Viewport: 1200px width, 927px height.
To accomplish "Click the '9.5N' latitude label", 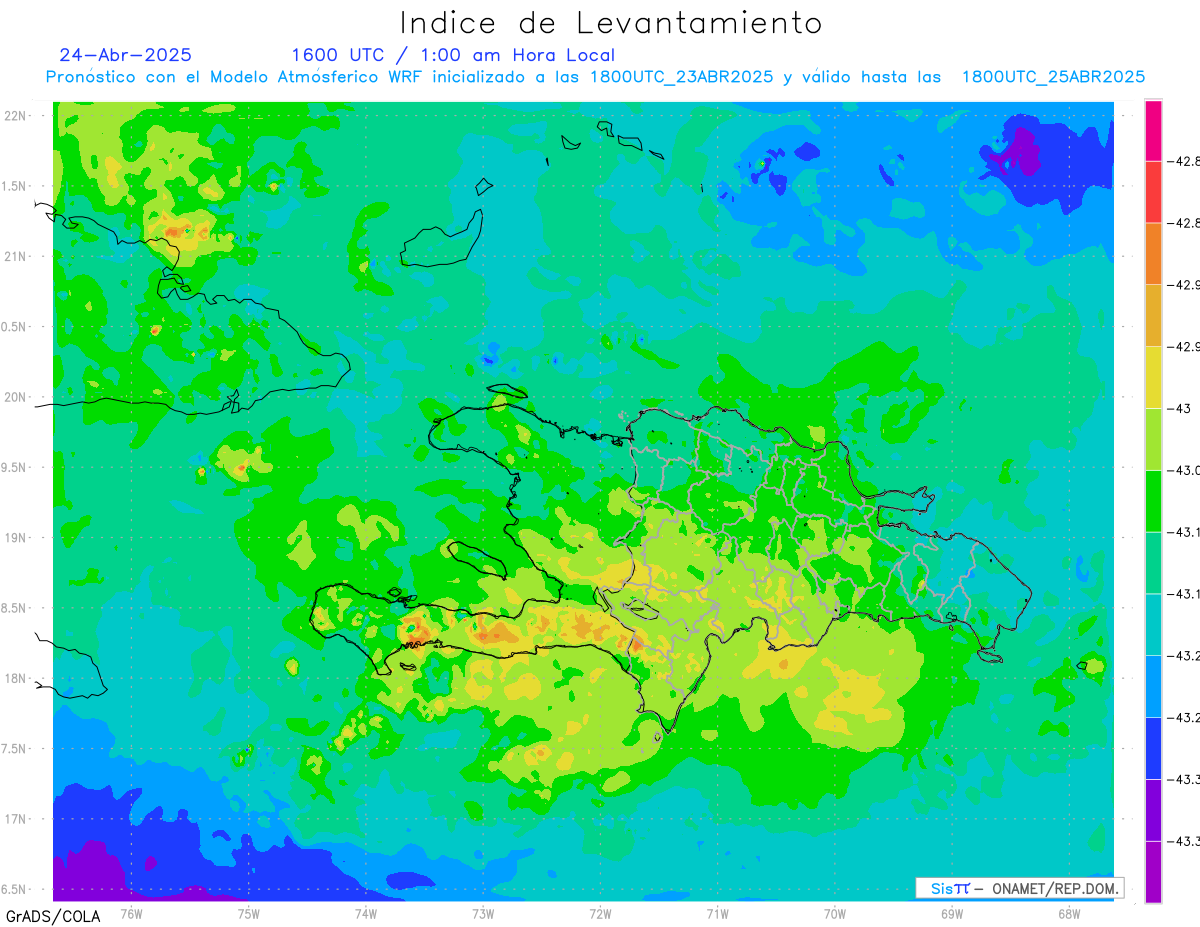I will pos(15,468).
